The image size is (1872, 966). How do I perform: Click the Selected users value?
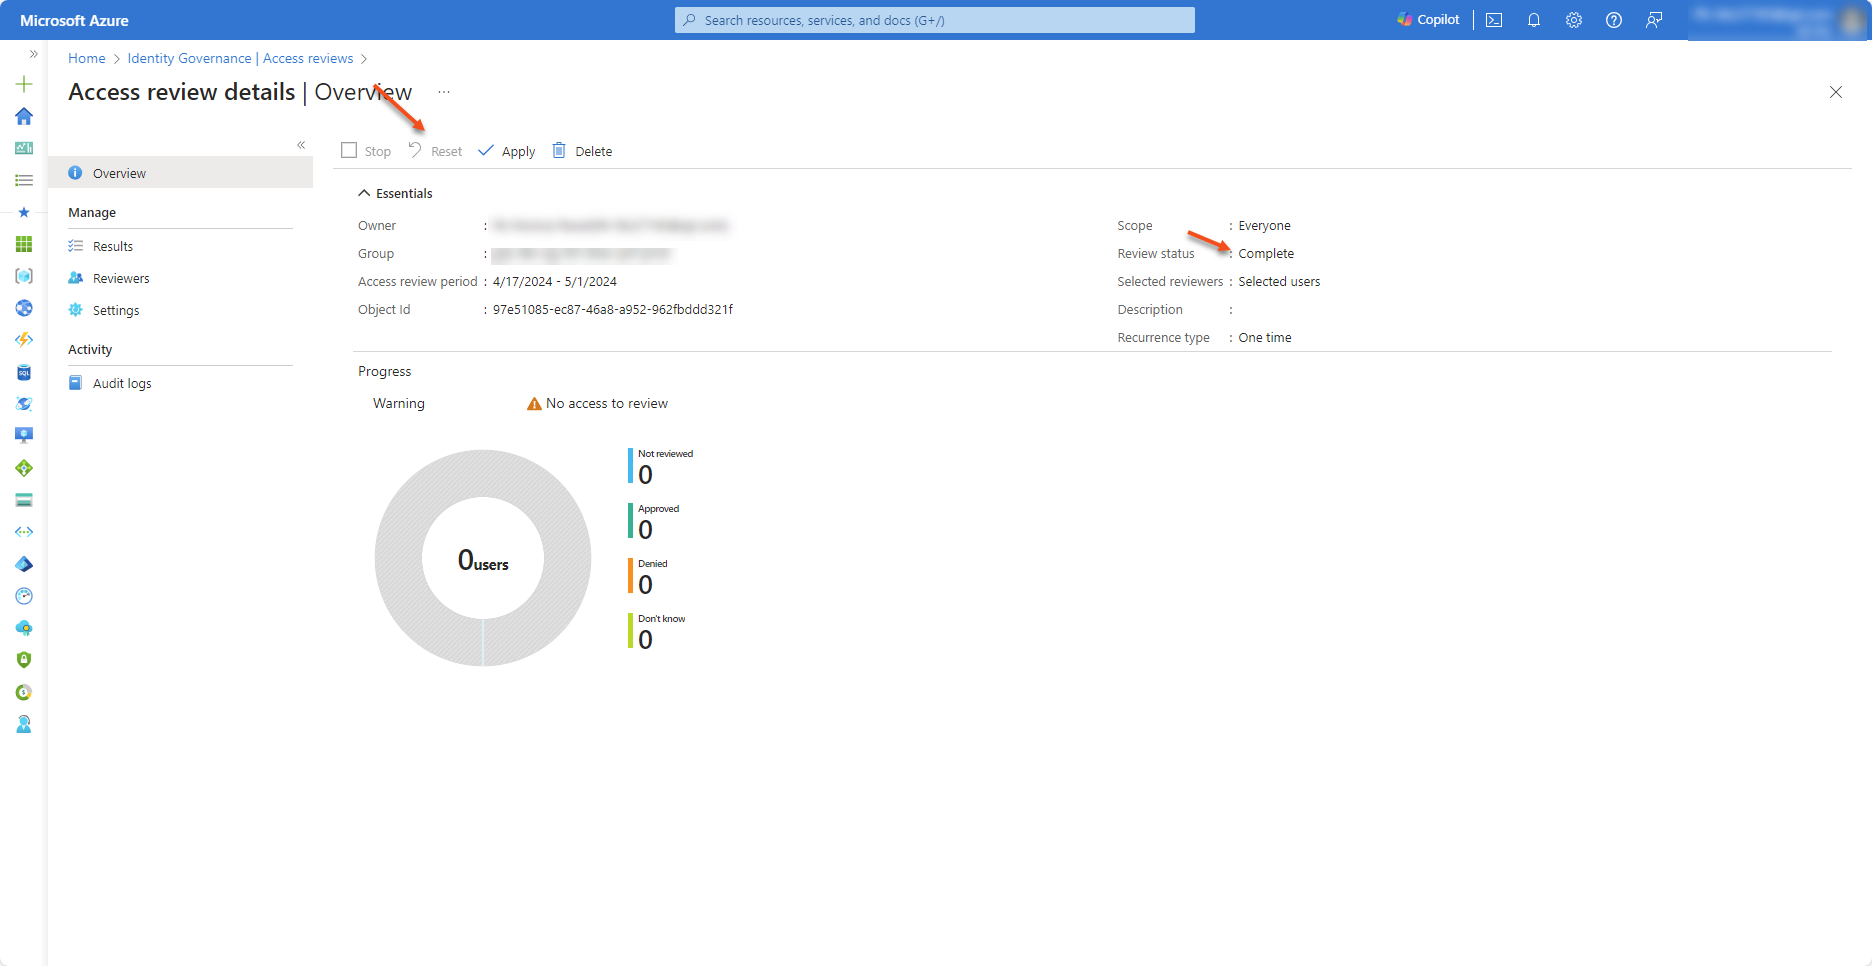point(1279,282)
